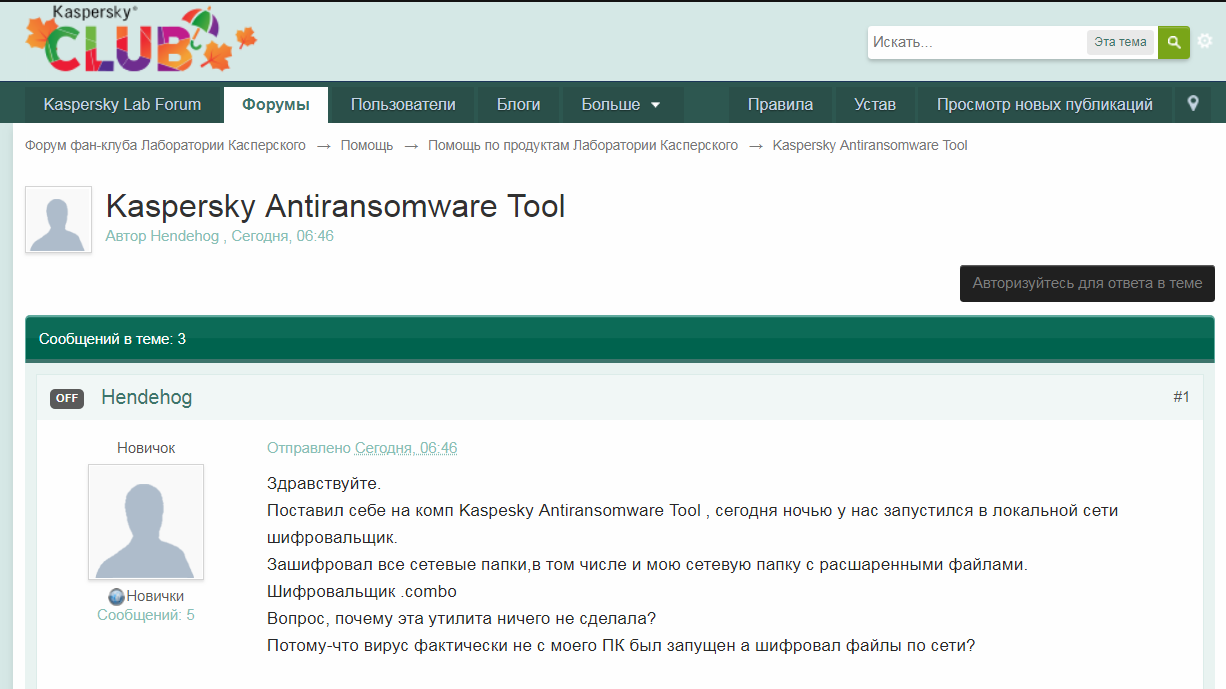Viewport: 1226px width, 689px height.
Task: Click 'Авторизуйтесь для ответа в теме' button
Action: (1087, 283)
